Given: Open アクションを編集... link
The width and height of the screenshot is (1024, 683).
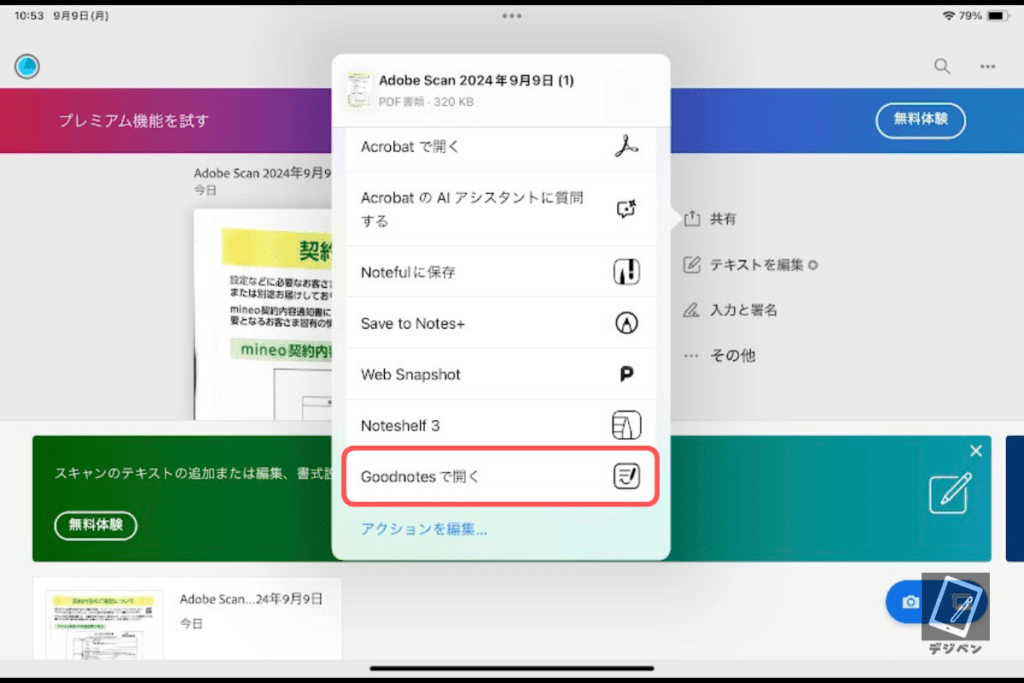Looking at the screenshot, I should [x=424, y=529].
